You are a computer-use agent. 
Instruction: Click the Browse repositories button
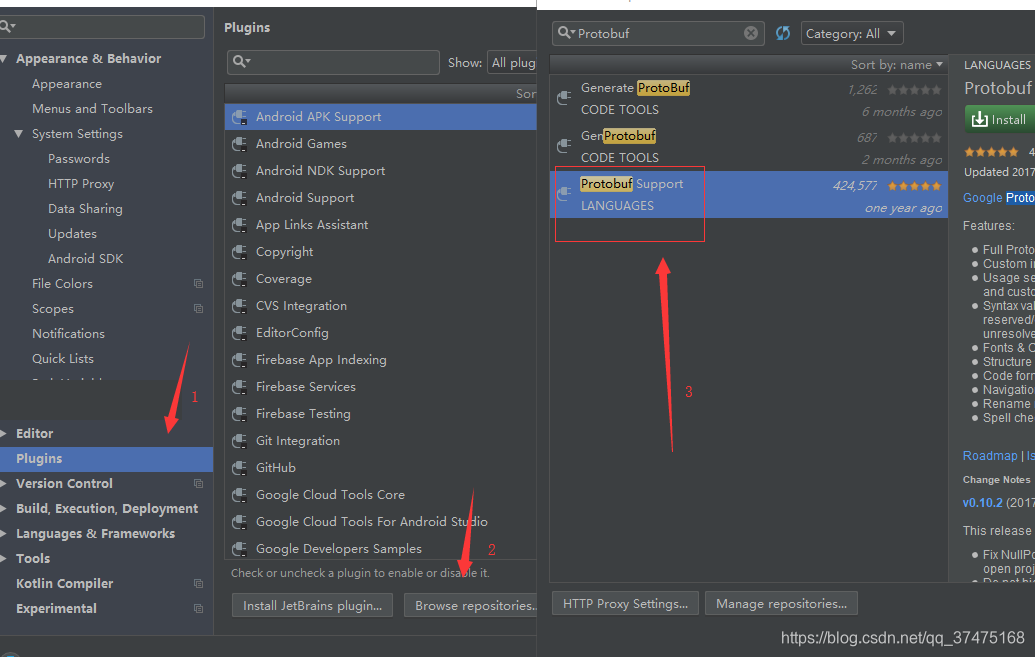click(471, 605)
